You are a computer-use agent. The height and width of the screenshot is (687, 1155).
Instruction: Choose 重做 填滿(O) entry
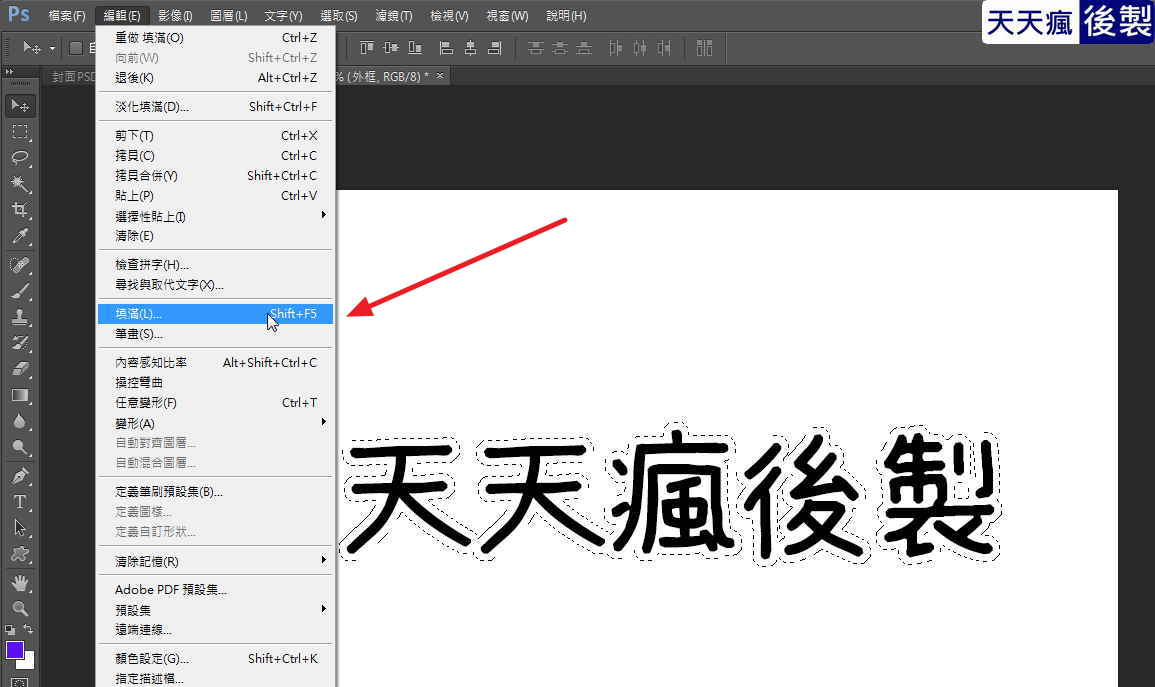(215, 38)
